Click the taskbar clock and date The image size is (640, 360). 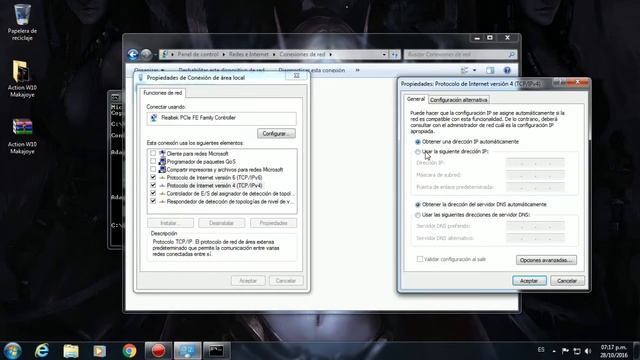[x=613, y=351]
